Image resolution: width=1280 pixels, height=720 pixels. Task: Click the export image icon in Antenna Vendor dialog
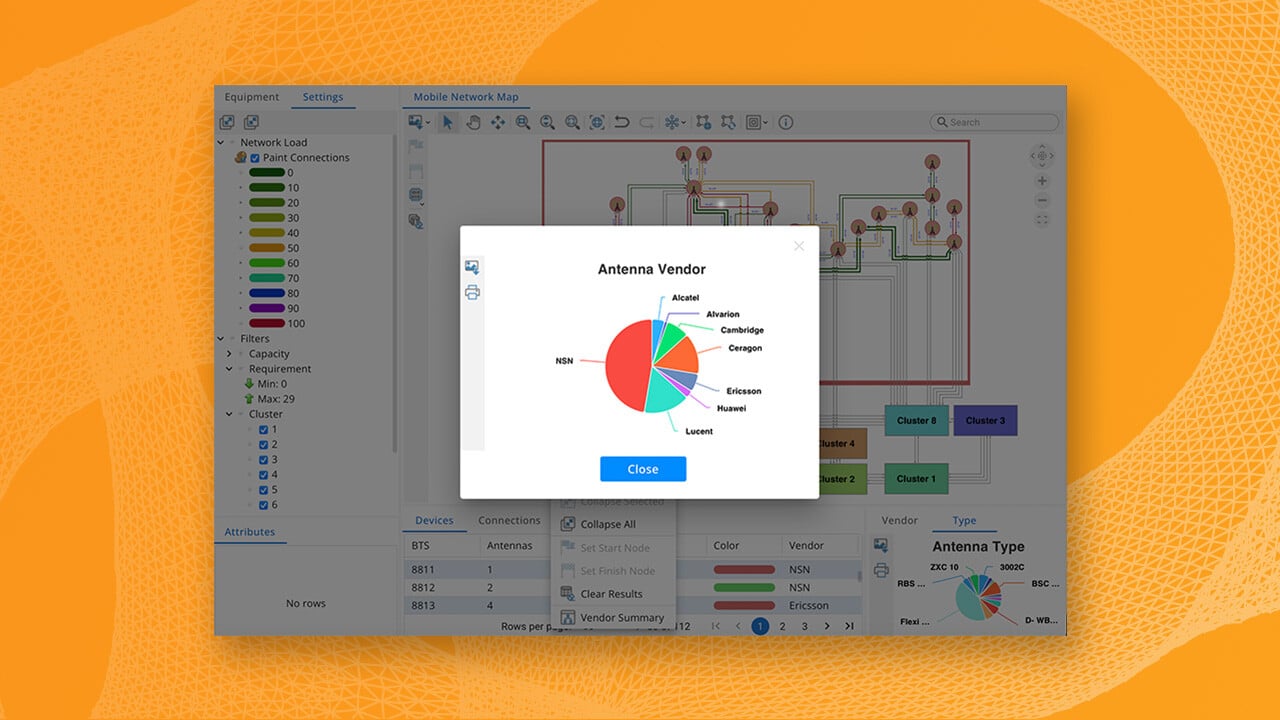pos(472,268)
